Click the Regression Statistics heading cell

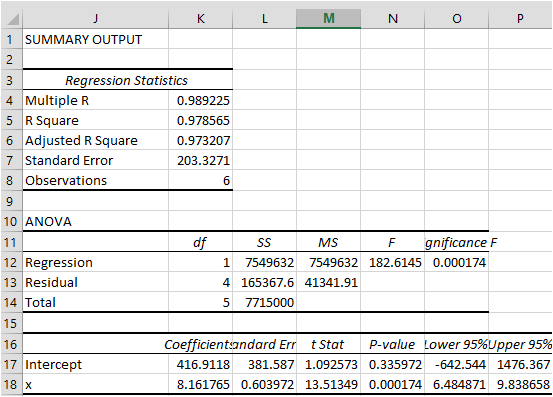127,80
